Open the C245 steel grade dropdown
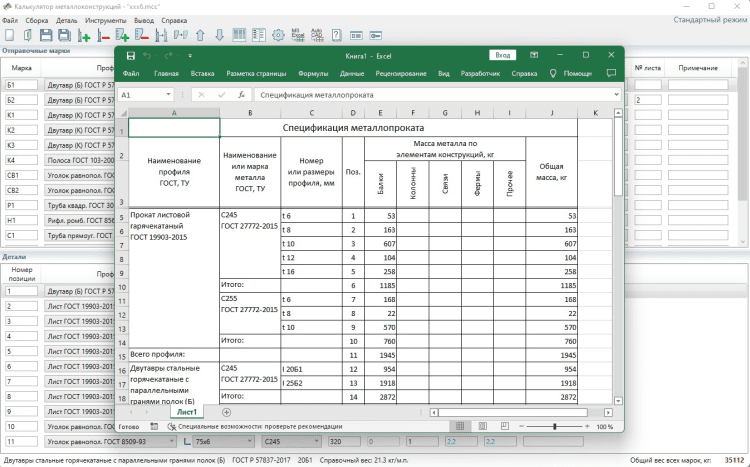The image size is (750, 467). point(316,441)
